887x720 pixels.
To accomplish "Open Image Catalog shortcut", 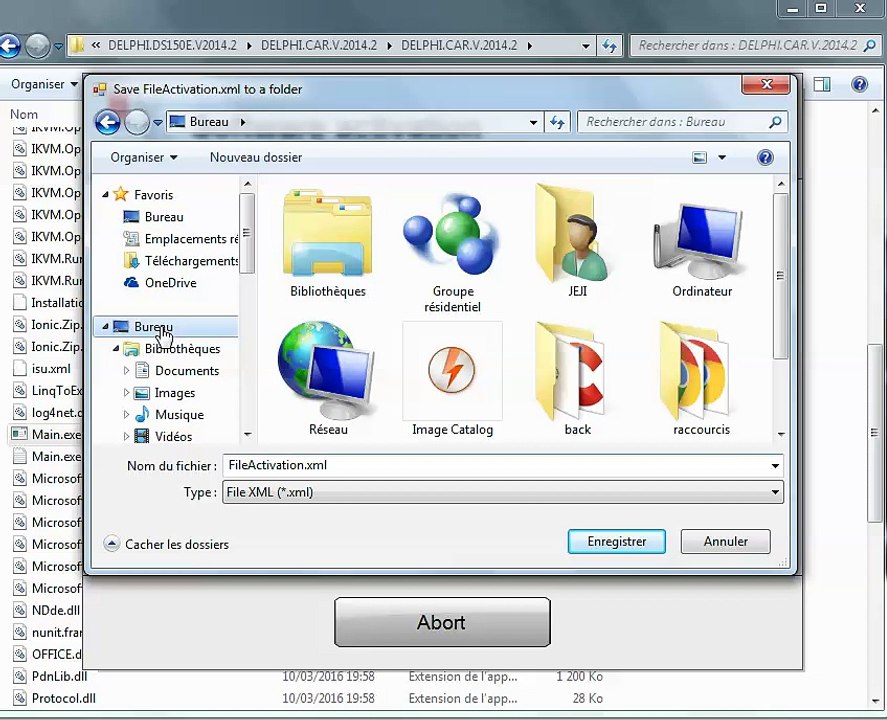I will tap(452, 379).
